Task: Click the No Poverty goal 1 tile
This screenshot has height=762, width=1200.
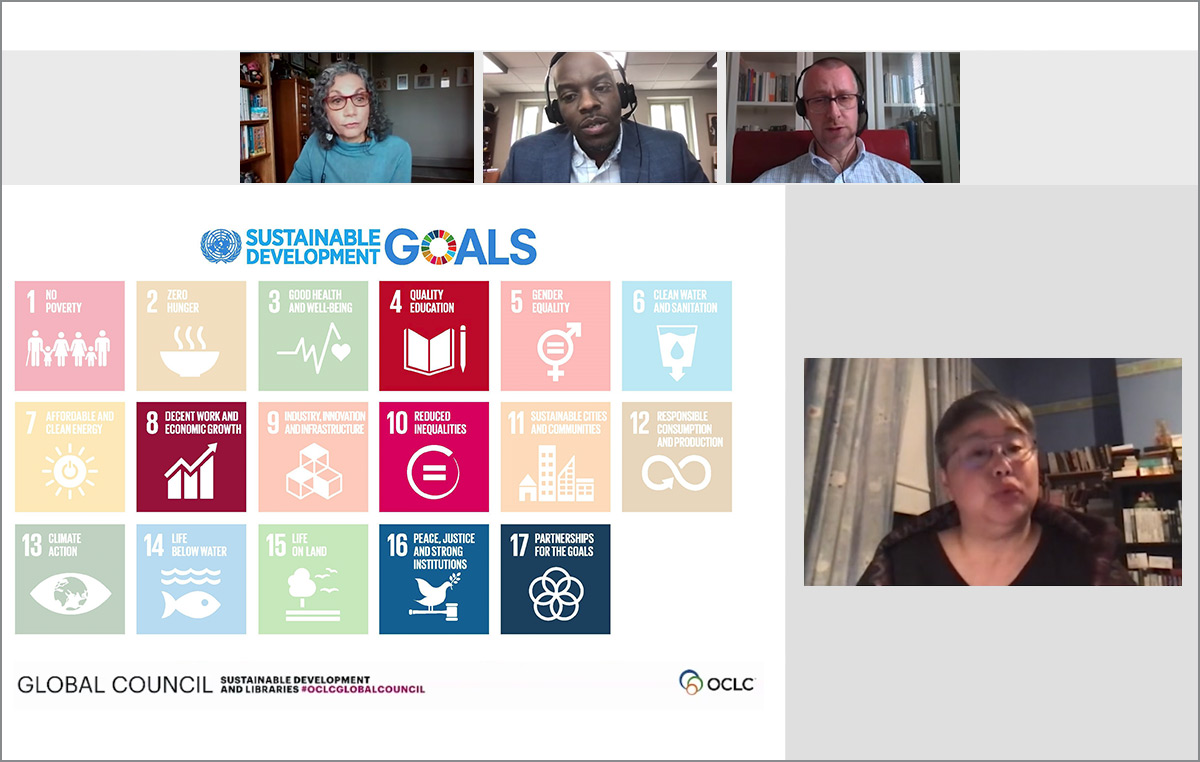Action: pyautogui.click(x=70, y=335)
